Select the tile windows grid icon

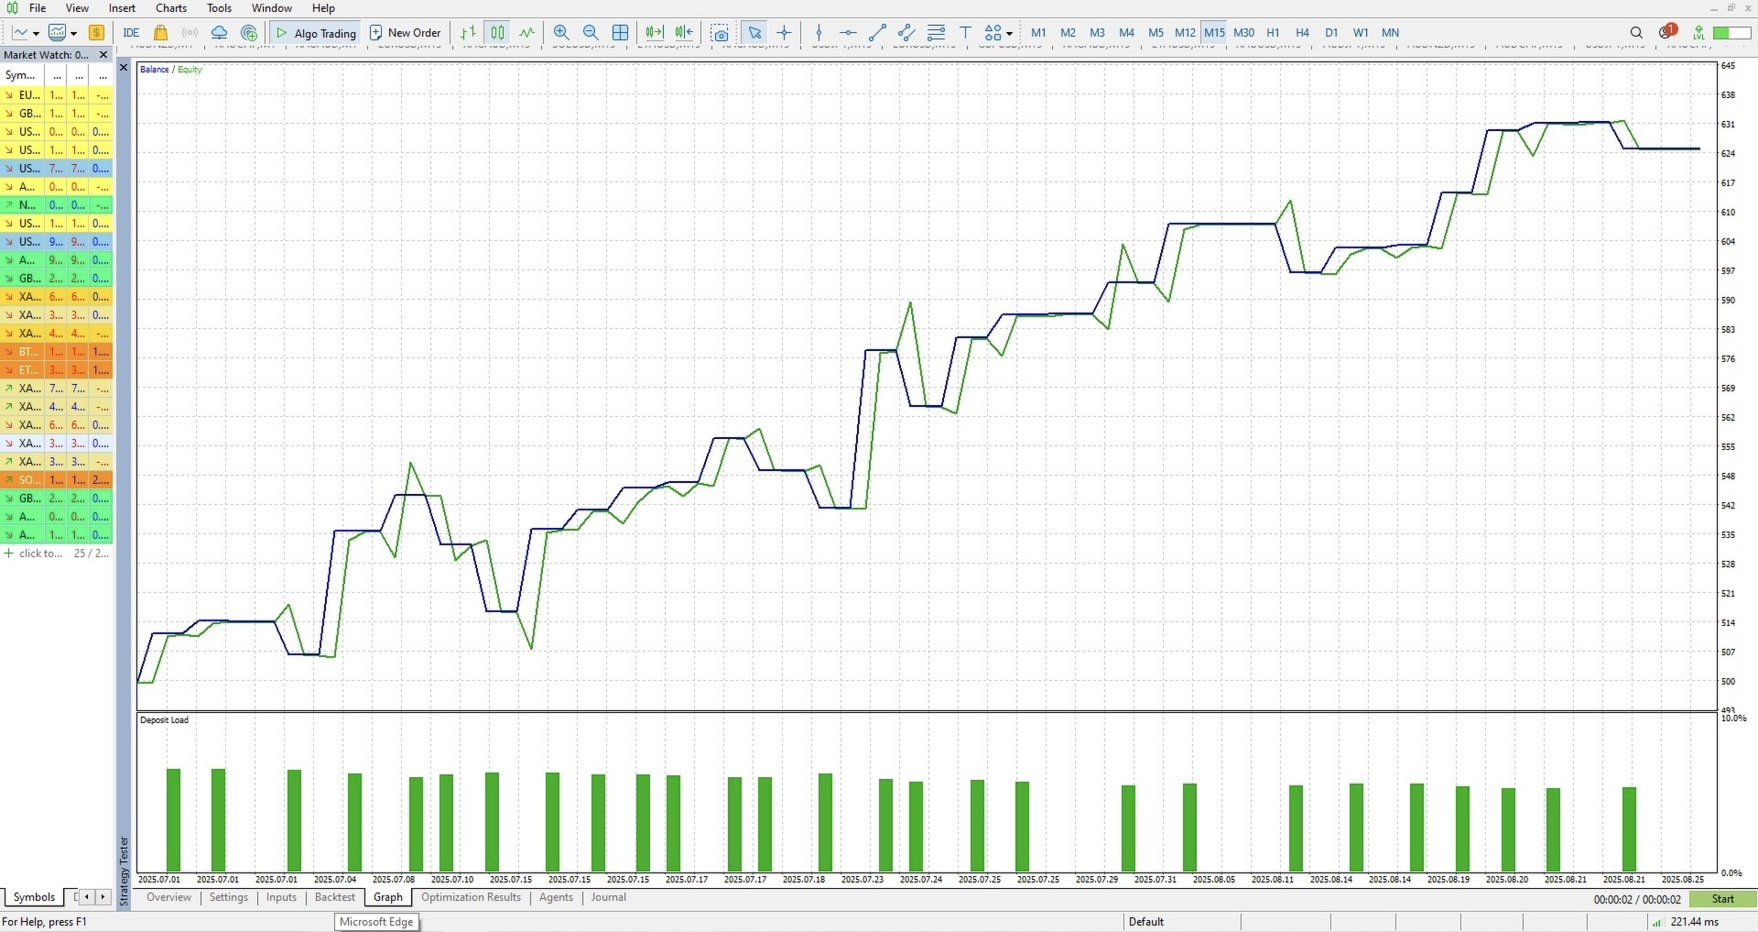(620, 33)
